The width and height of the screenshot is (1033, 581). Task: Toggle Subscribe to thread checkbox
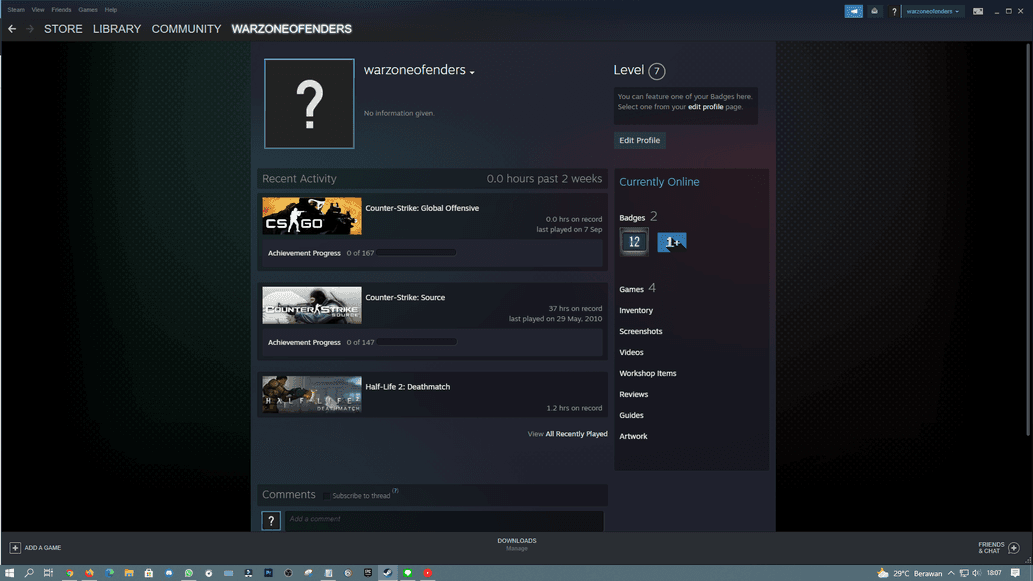[x=326, y=495]
